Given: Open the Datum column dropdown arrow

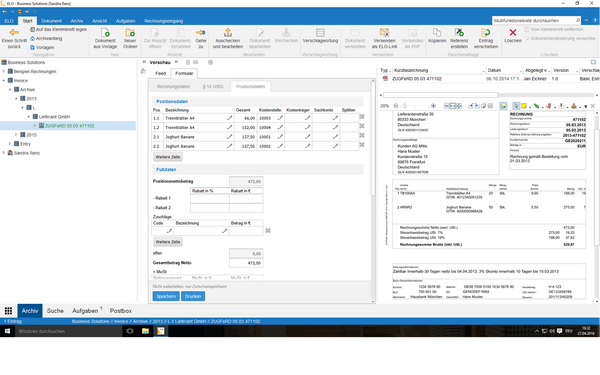Looking at the screenshot, I should pyautogui.click(x=520, y=71).
